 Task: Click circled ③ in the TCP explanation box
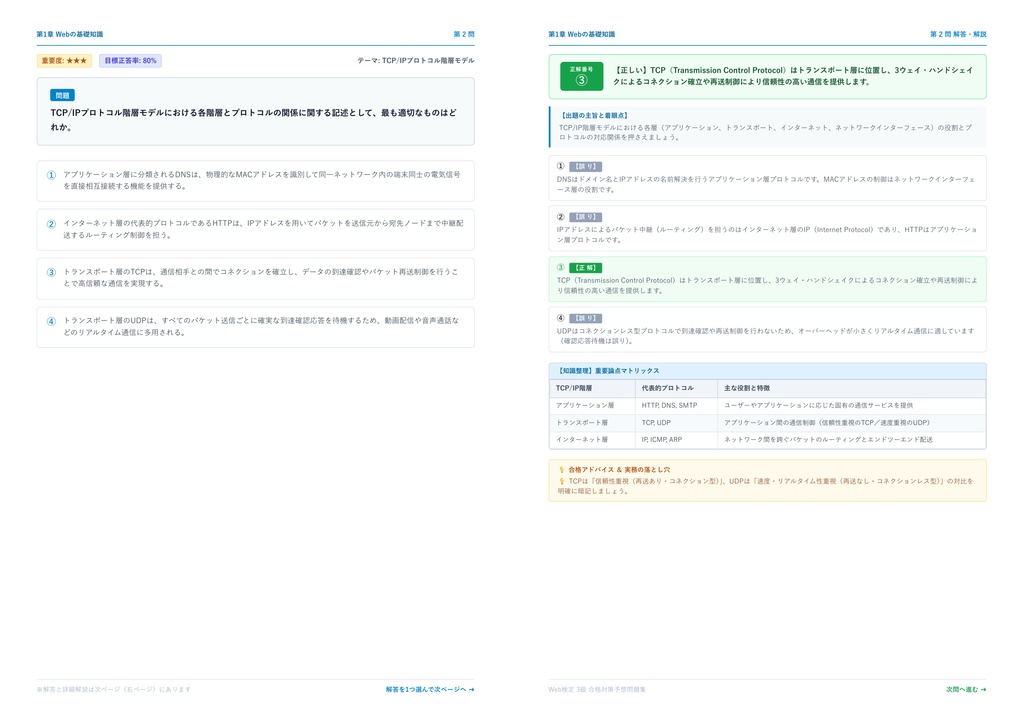click(560, 268)
